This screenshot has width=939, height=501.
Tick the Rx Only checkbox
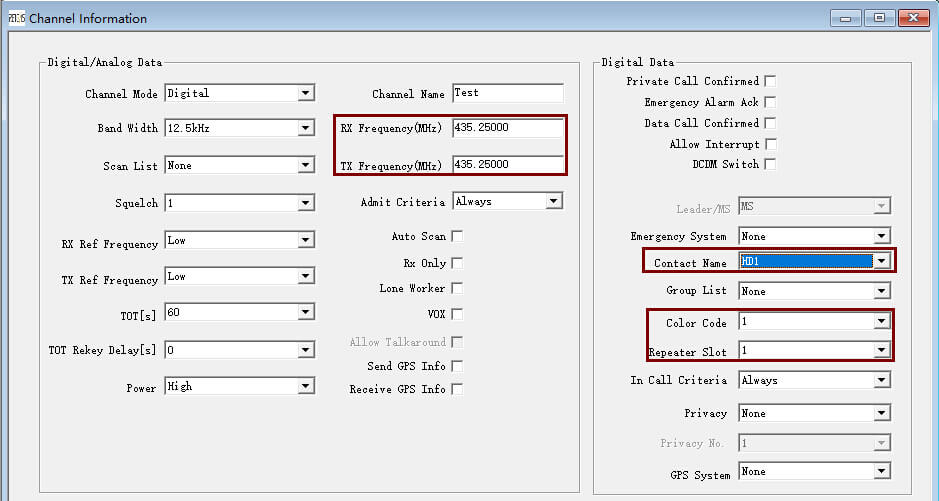(457, 263)
